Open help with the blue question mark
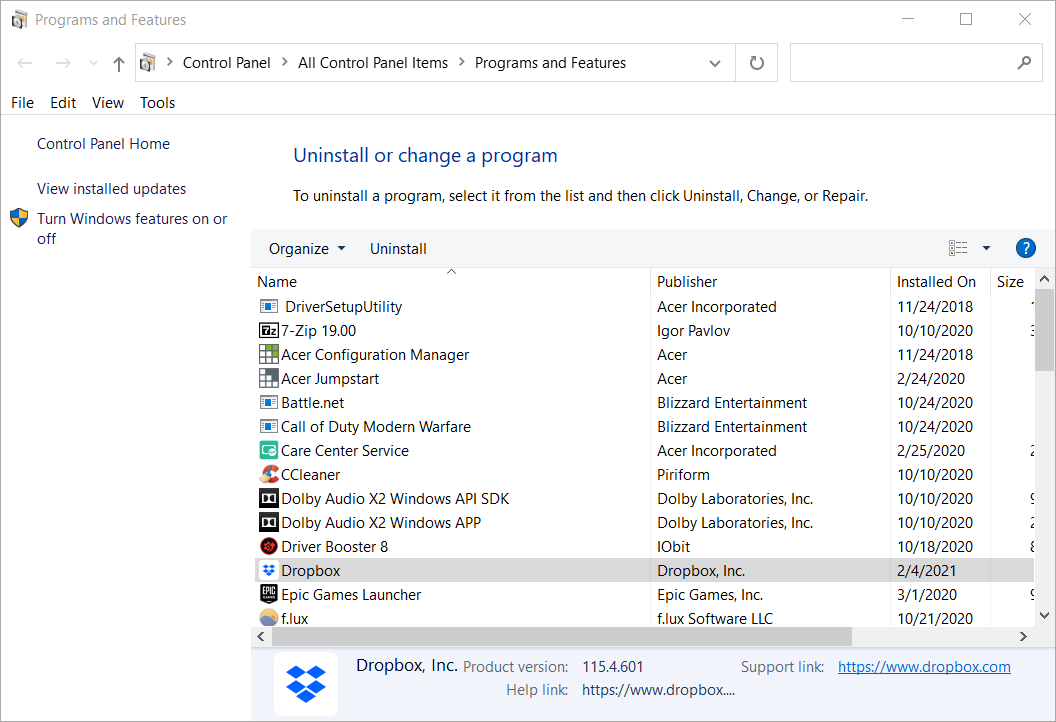Screen dimensions: 1056x722 point(1025,249)
